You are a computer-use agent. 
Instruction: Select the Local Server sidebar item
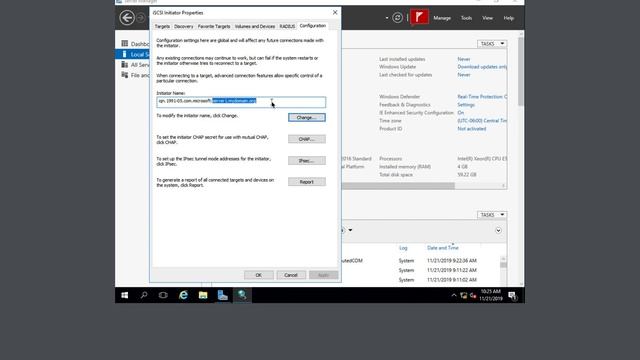[x=133, y=54]
